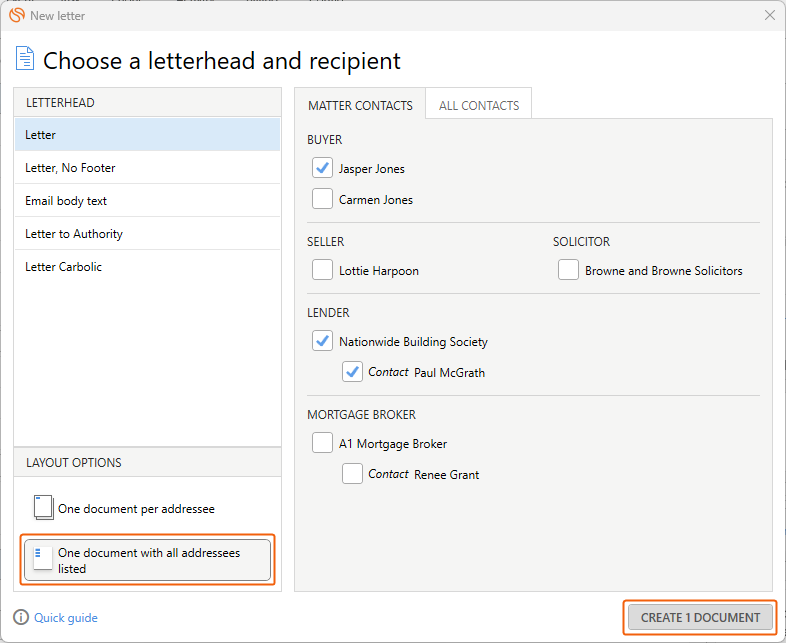Click the Create 1 Document button
The height and width of the screenshot is (643, 786).
[700, 617]
